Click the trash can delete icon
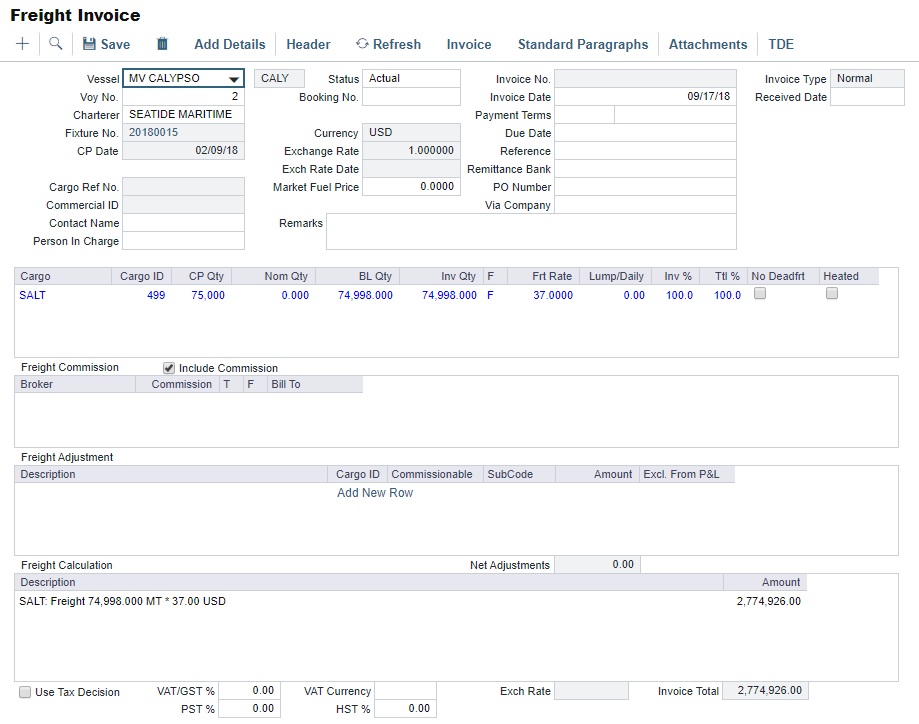The height and width of the screenshot is (724, 919). (x=161, y=44)
